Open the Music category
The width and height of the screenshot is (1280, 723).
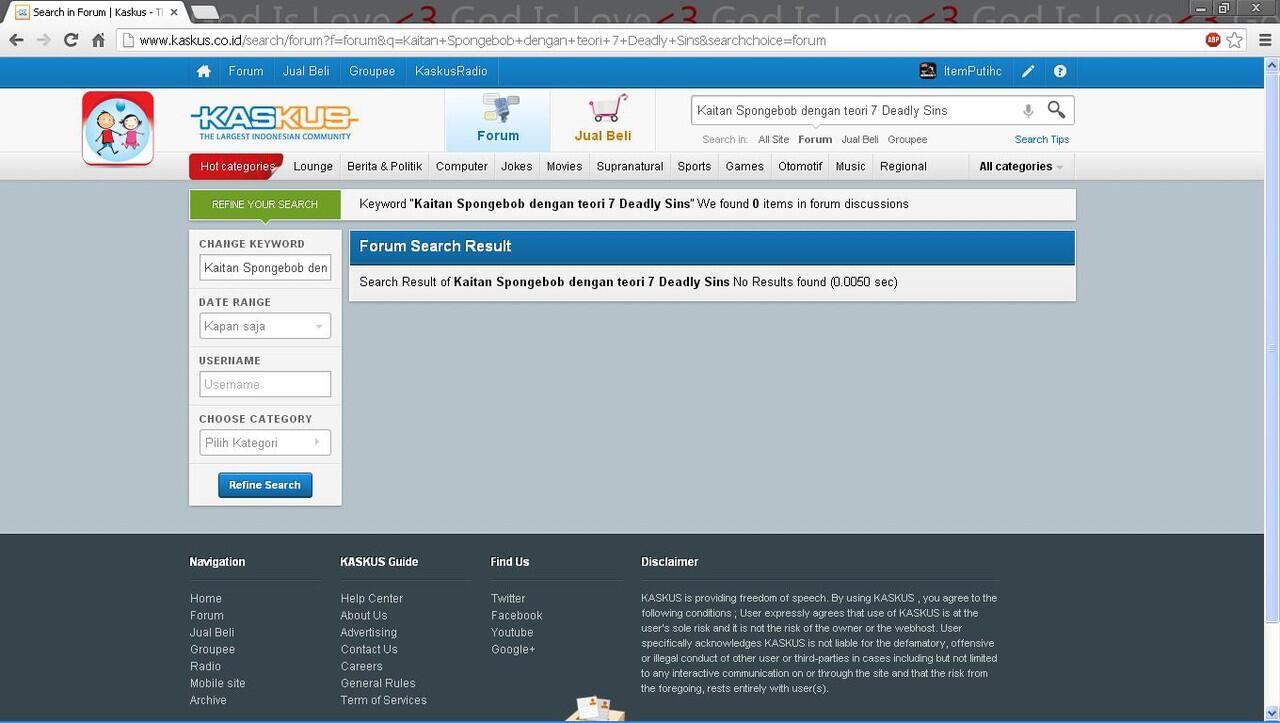click(x=851, y=166)
